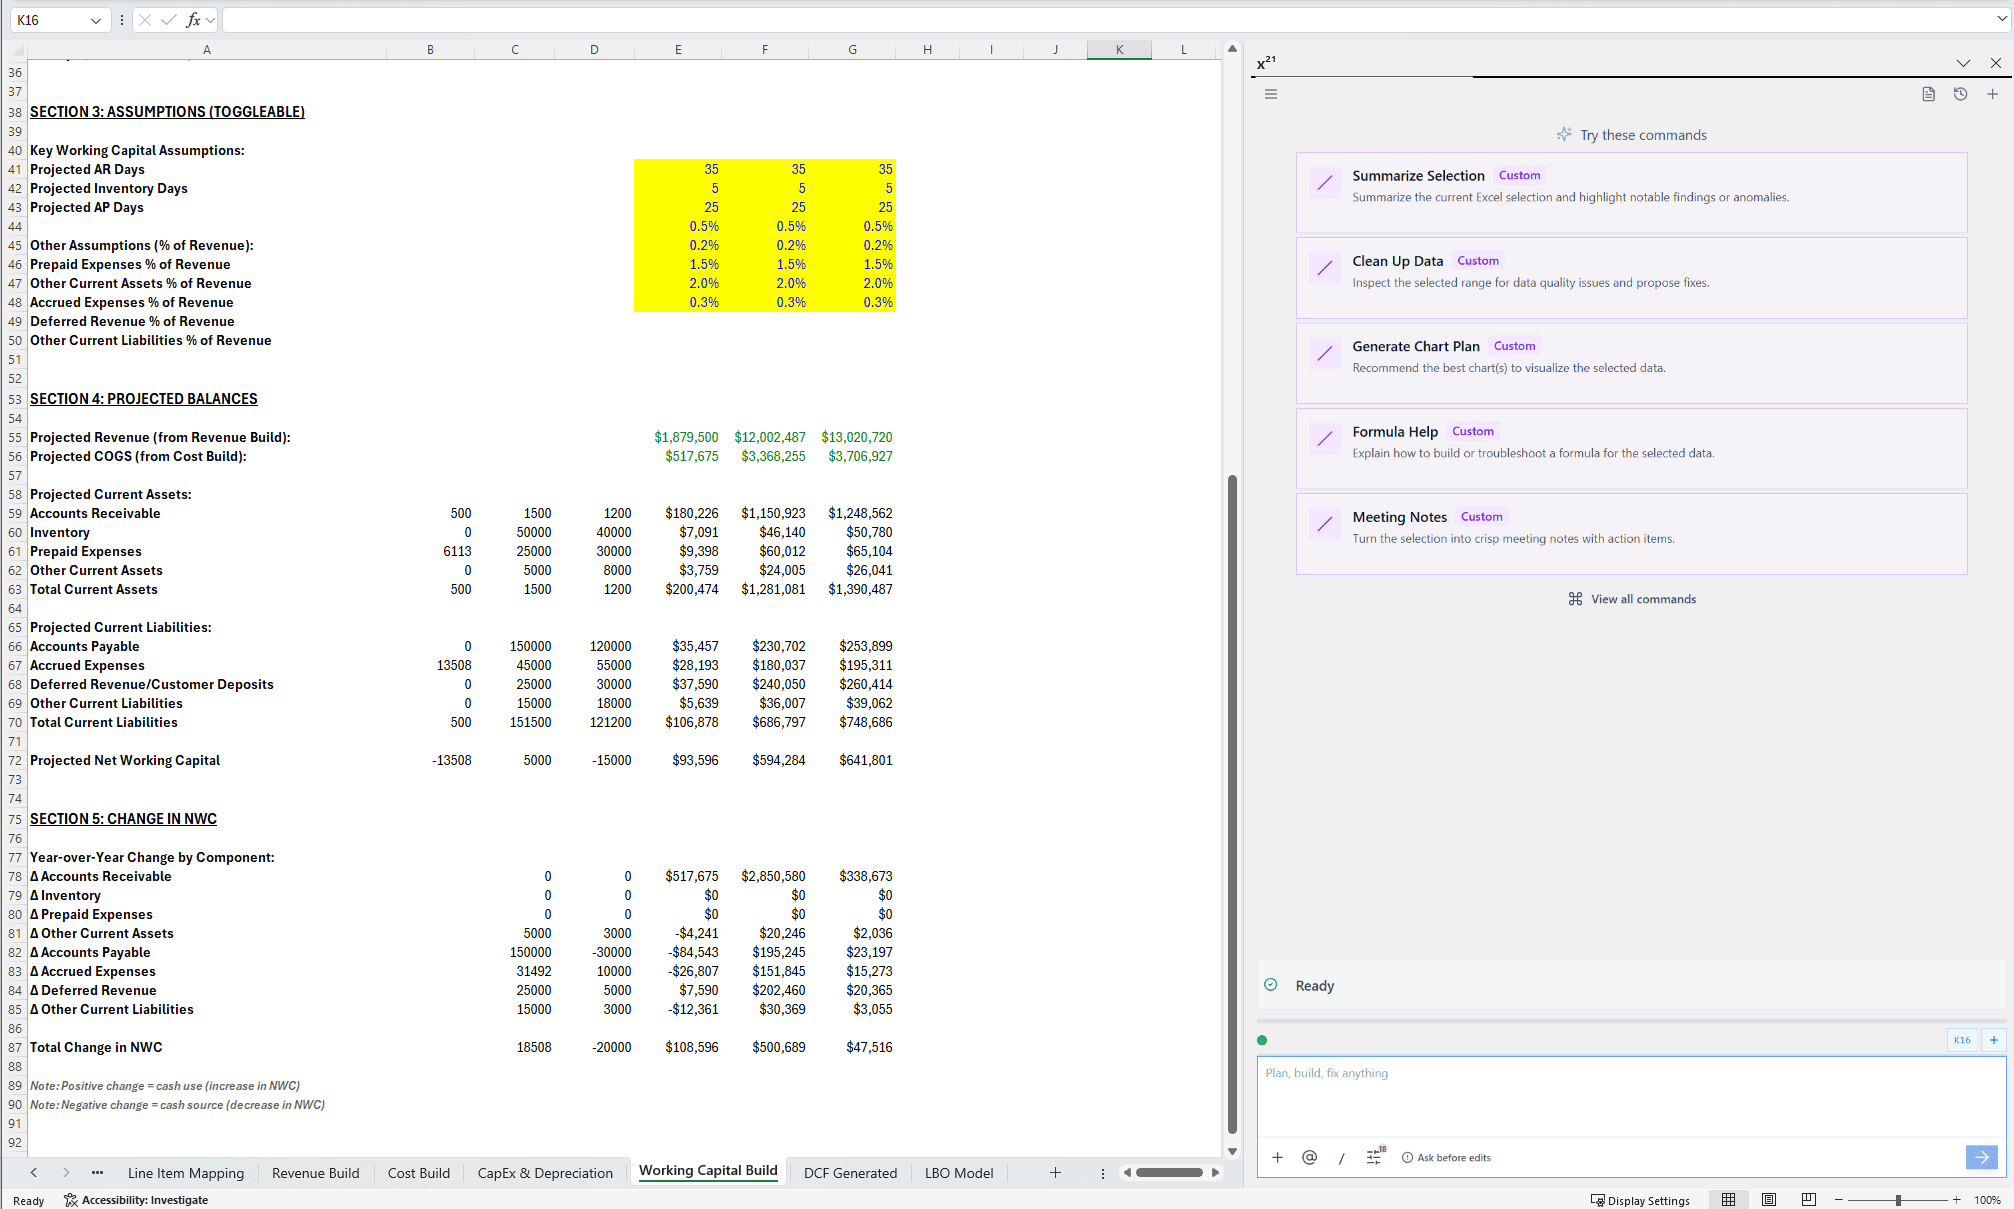Image resolution: width=2014 pixels, height=1209 pixels.
Task: Collapse the add-in task pane chevron
Action: pyautogui.click(x=1963, y=63)
